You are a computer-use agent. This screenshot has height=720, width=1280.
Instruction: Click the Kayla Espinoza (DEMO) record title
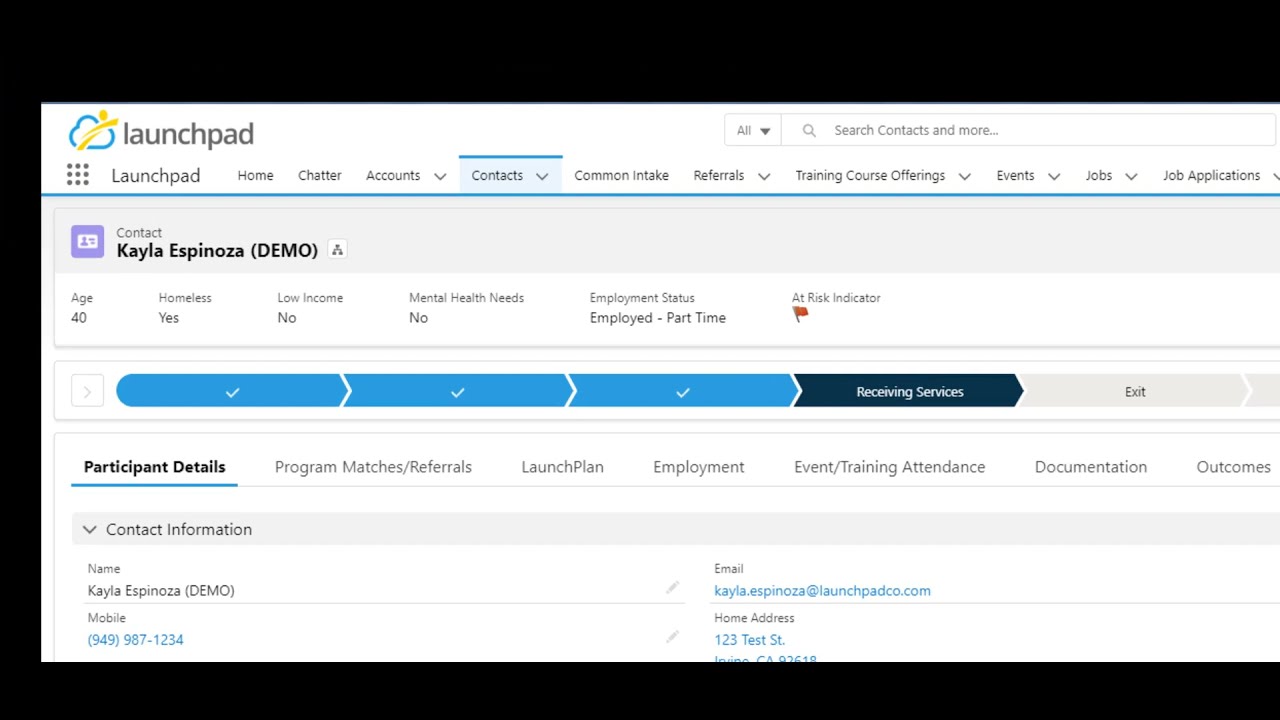(217, 251)
